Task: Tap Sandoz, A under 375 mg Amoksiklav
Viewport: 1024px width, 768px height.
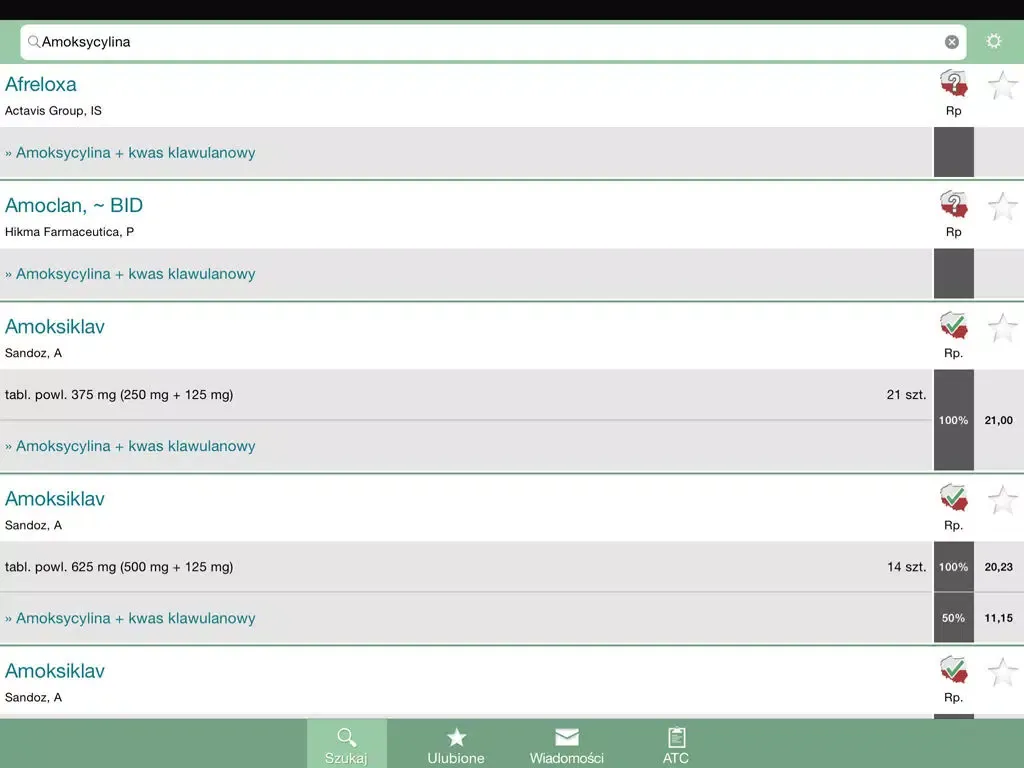Action: coord(33,353)
